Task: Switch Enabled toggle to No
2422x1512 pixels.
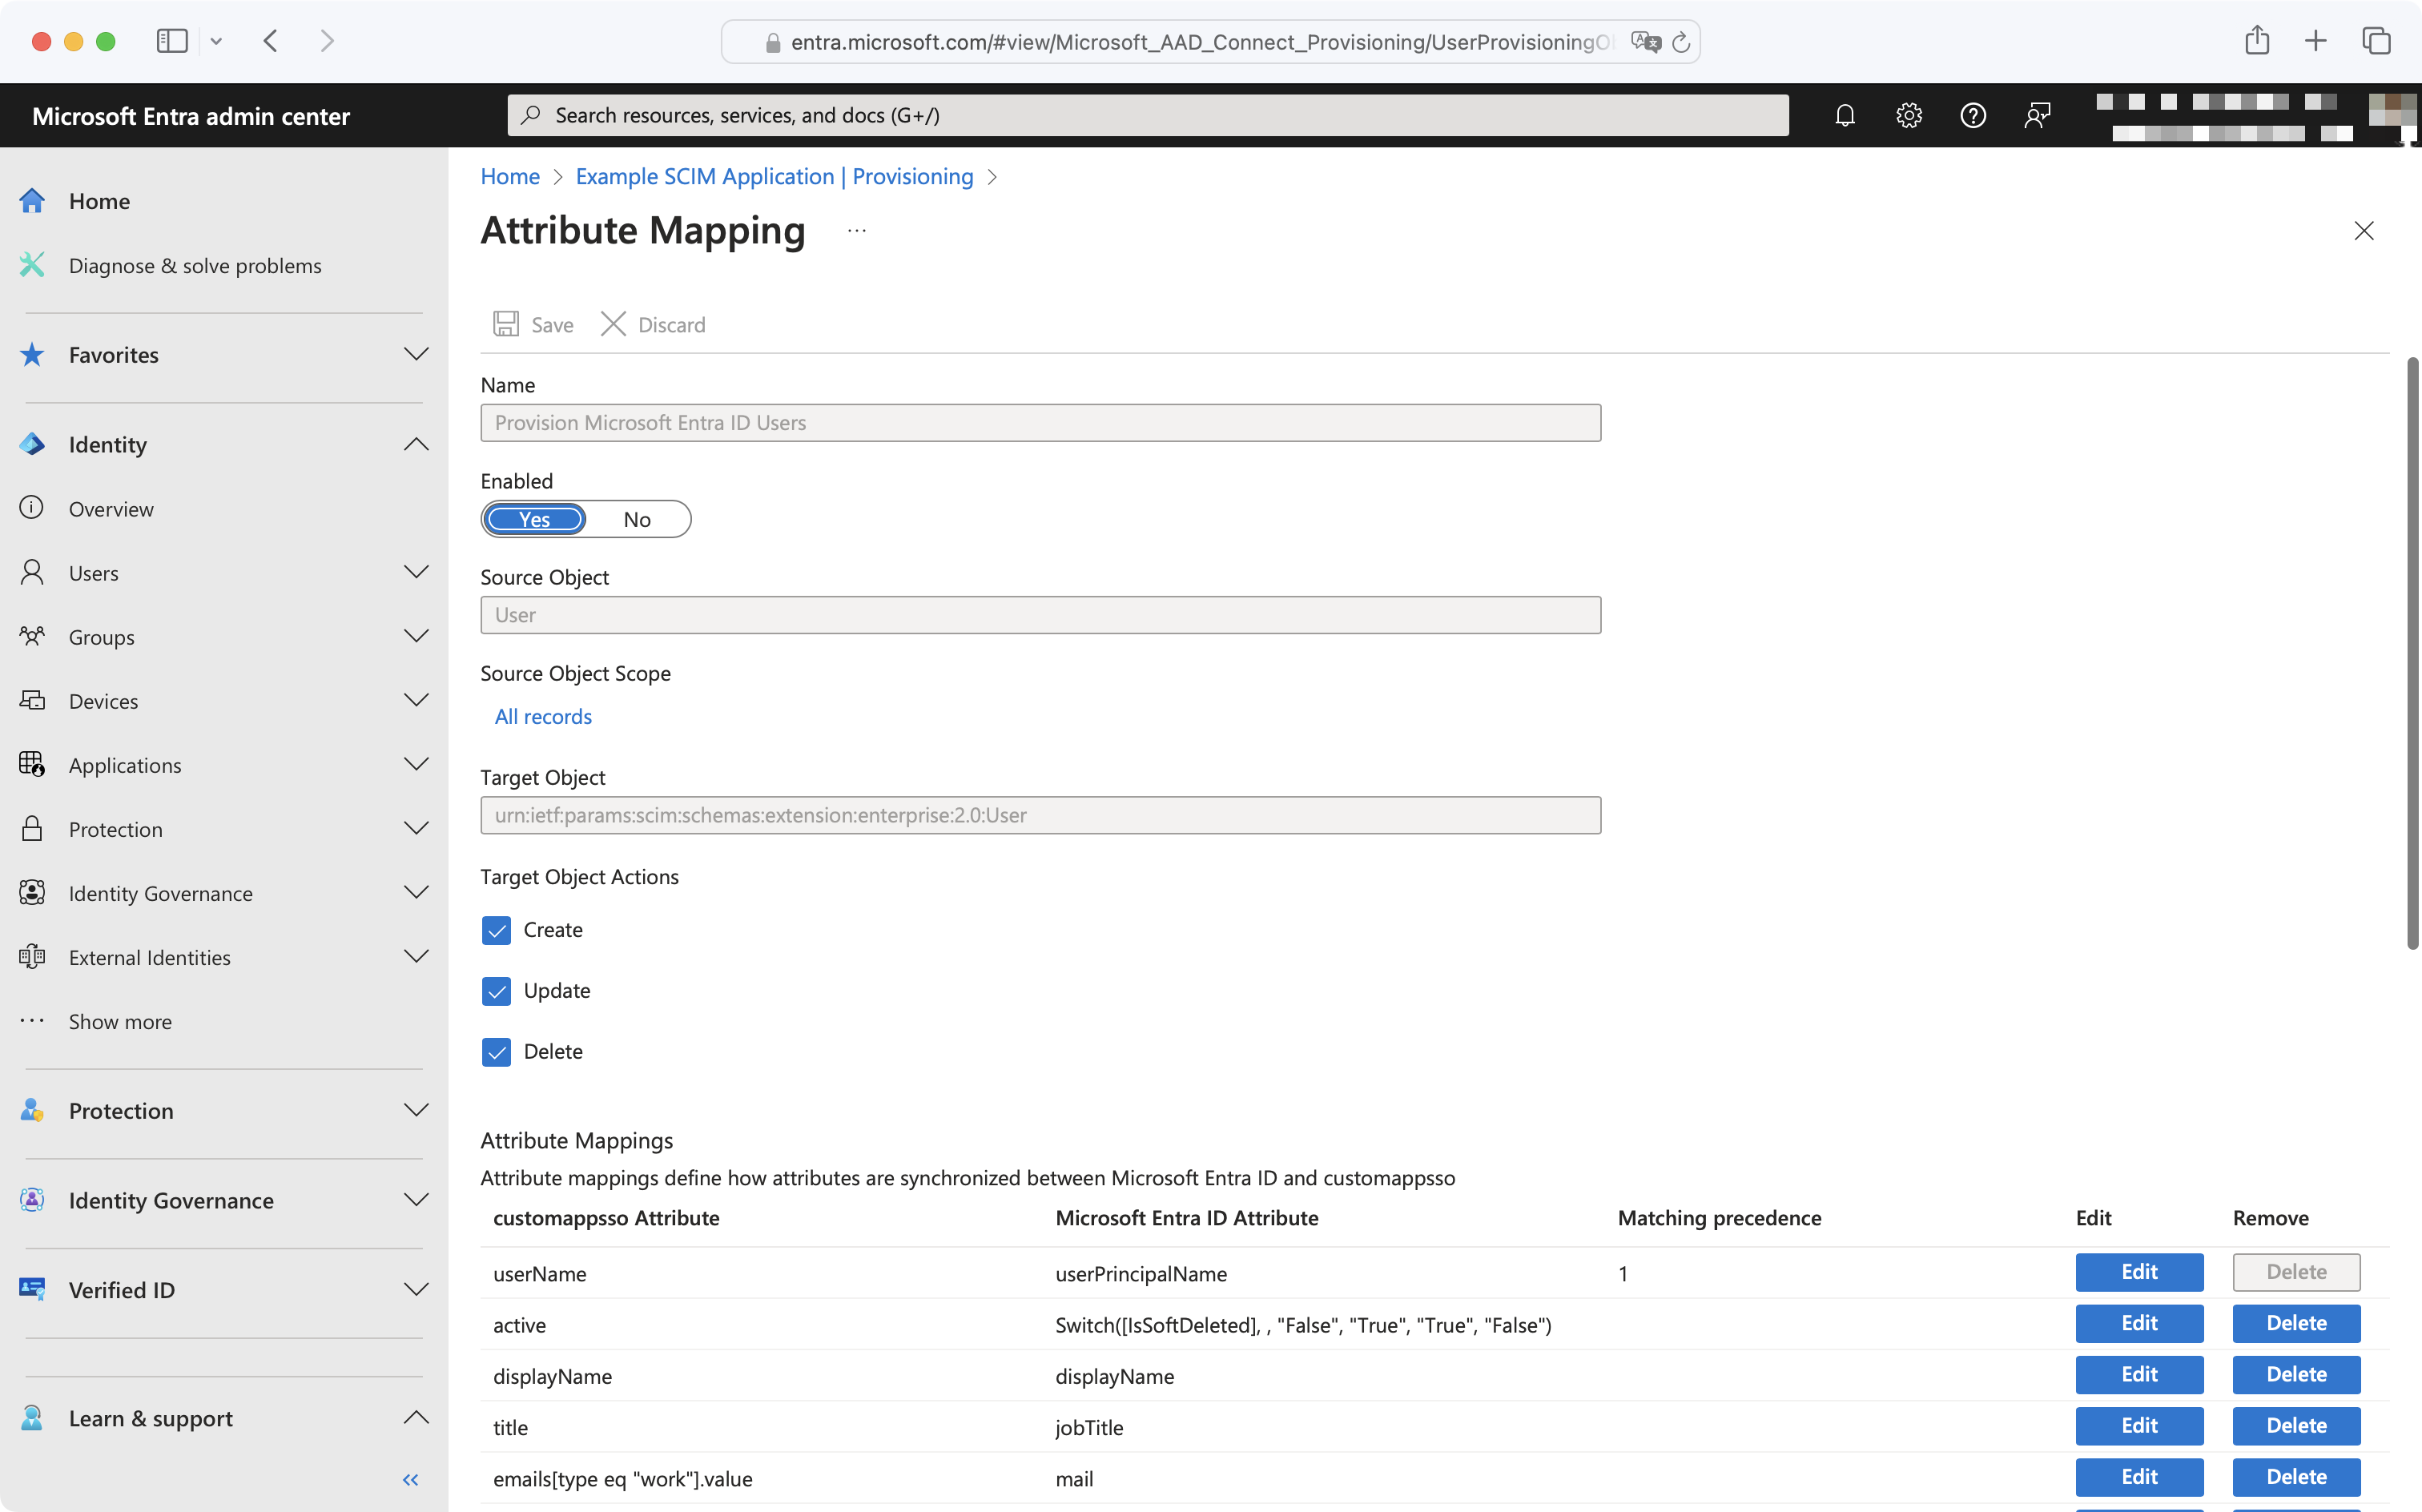Action: coord(637,519)
